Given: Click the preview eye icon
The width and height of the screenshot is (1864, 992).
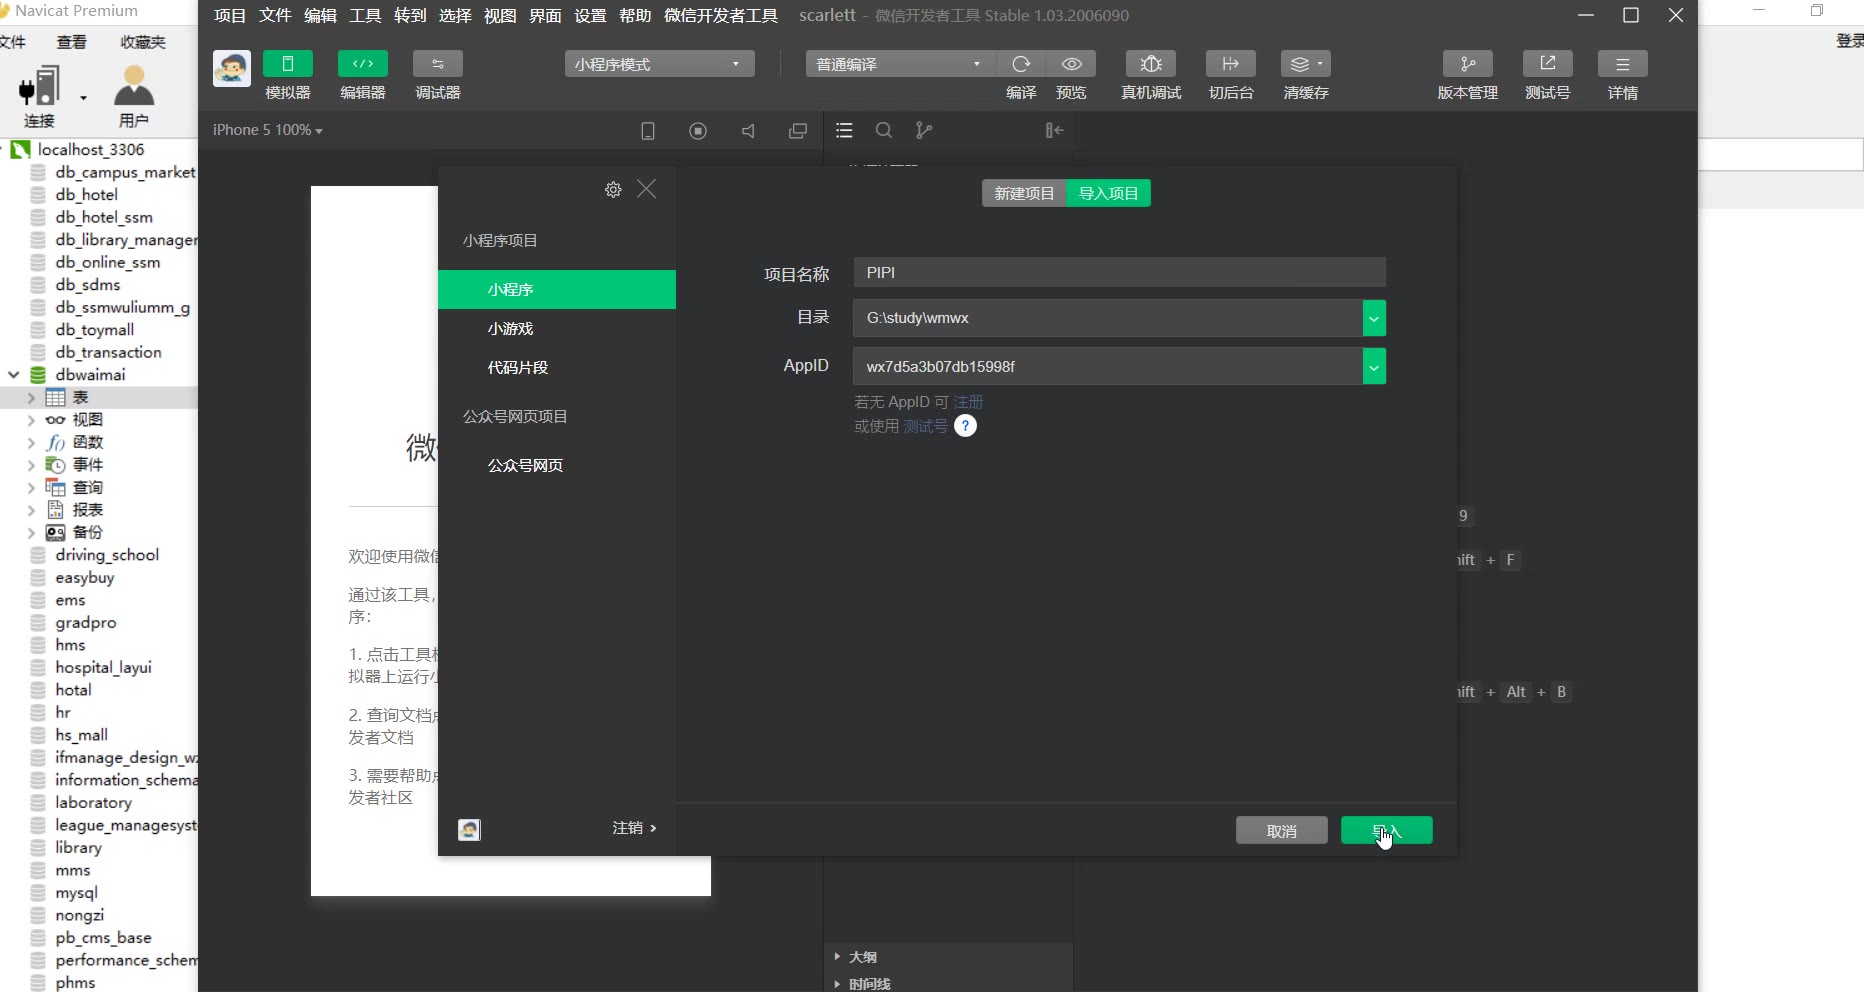Looking at the screenshot, I should pos(1071,64).
